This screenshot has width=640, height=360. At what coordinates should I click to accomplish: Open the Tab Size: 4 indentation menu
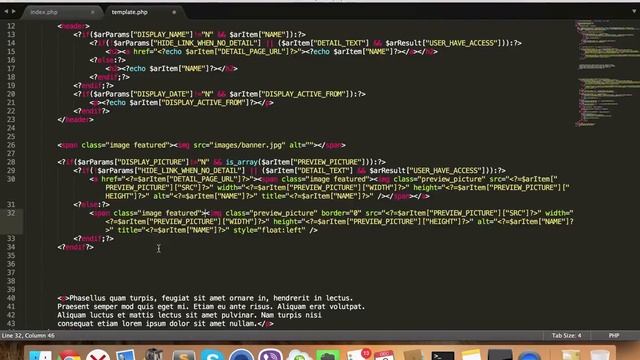(x=567, y=336)
